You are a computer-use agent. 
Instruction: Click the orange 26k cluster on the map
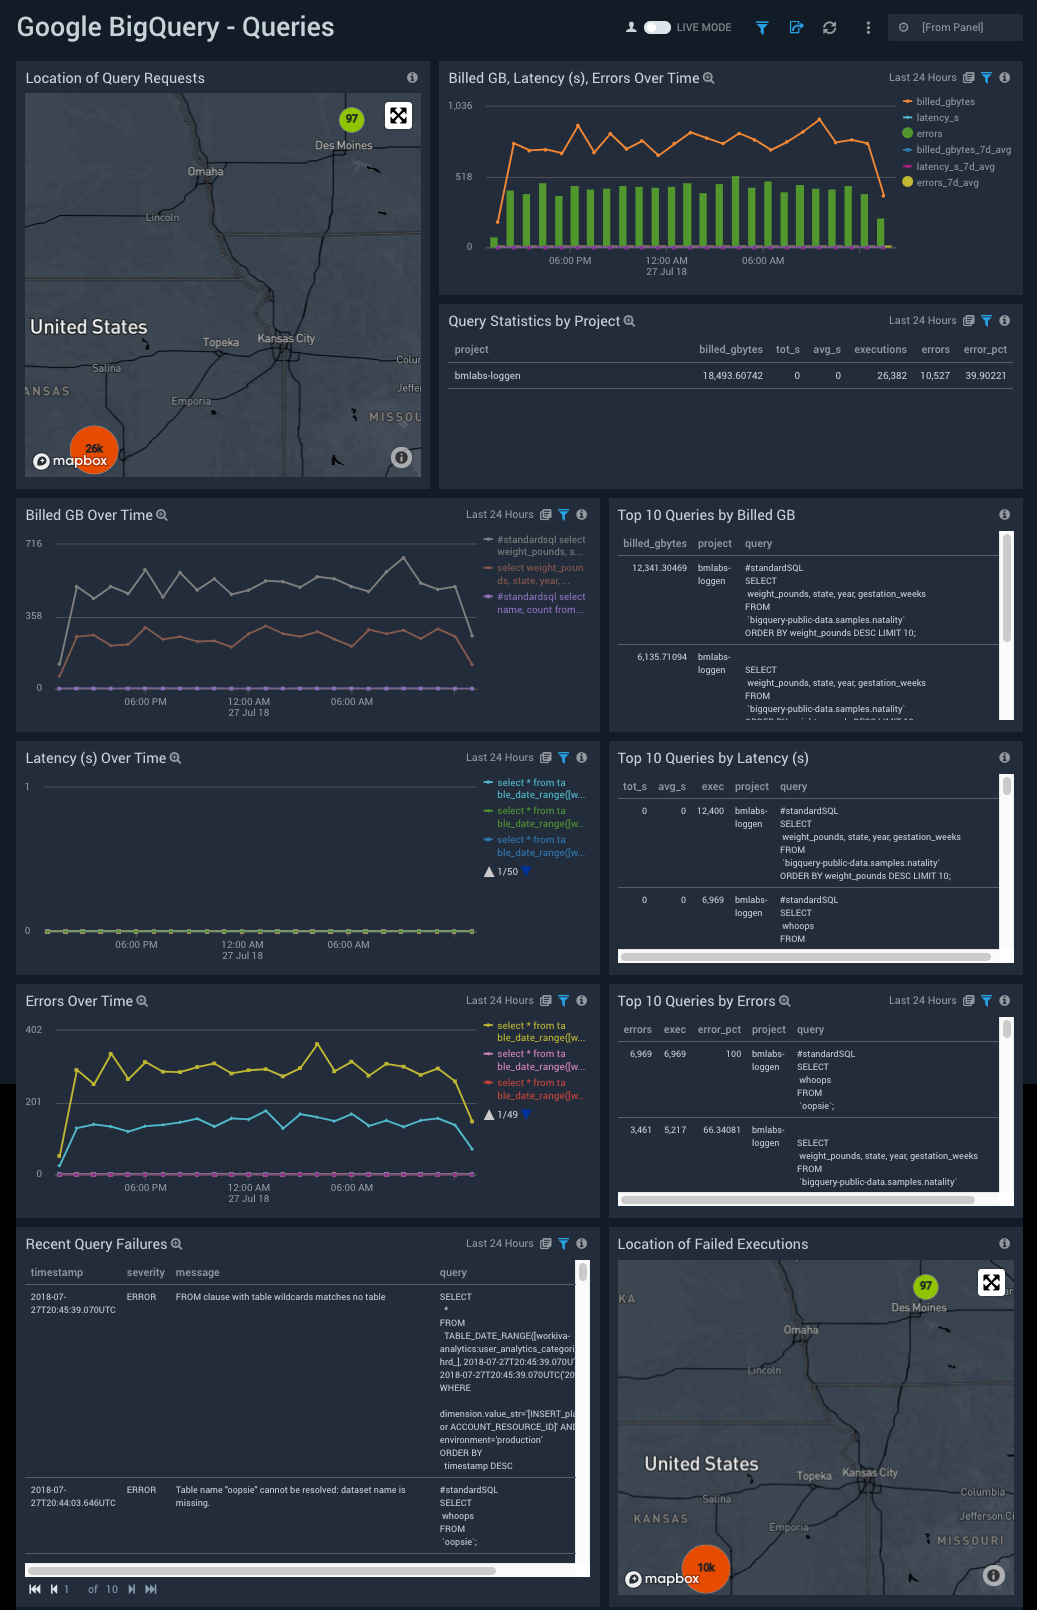coord(94,449)
